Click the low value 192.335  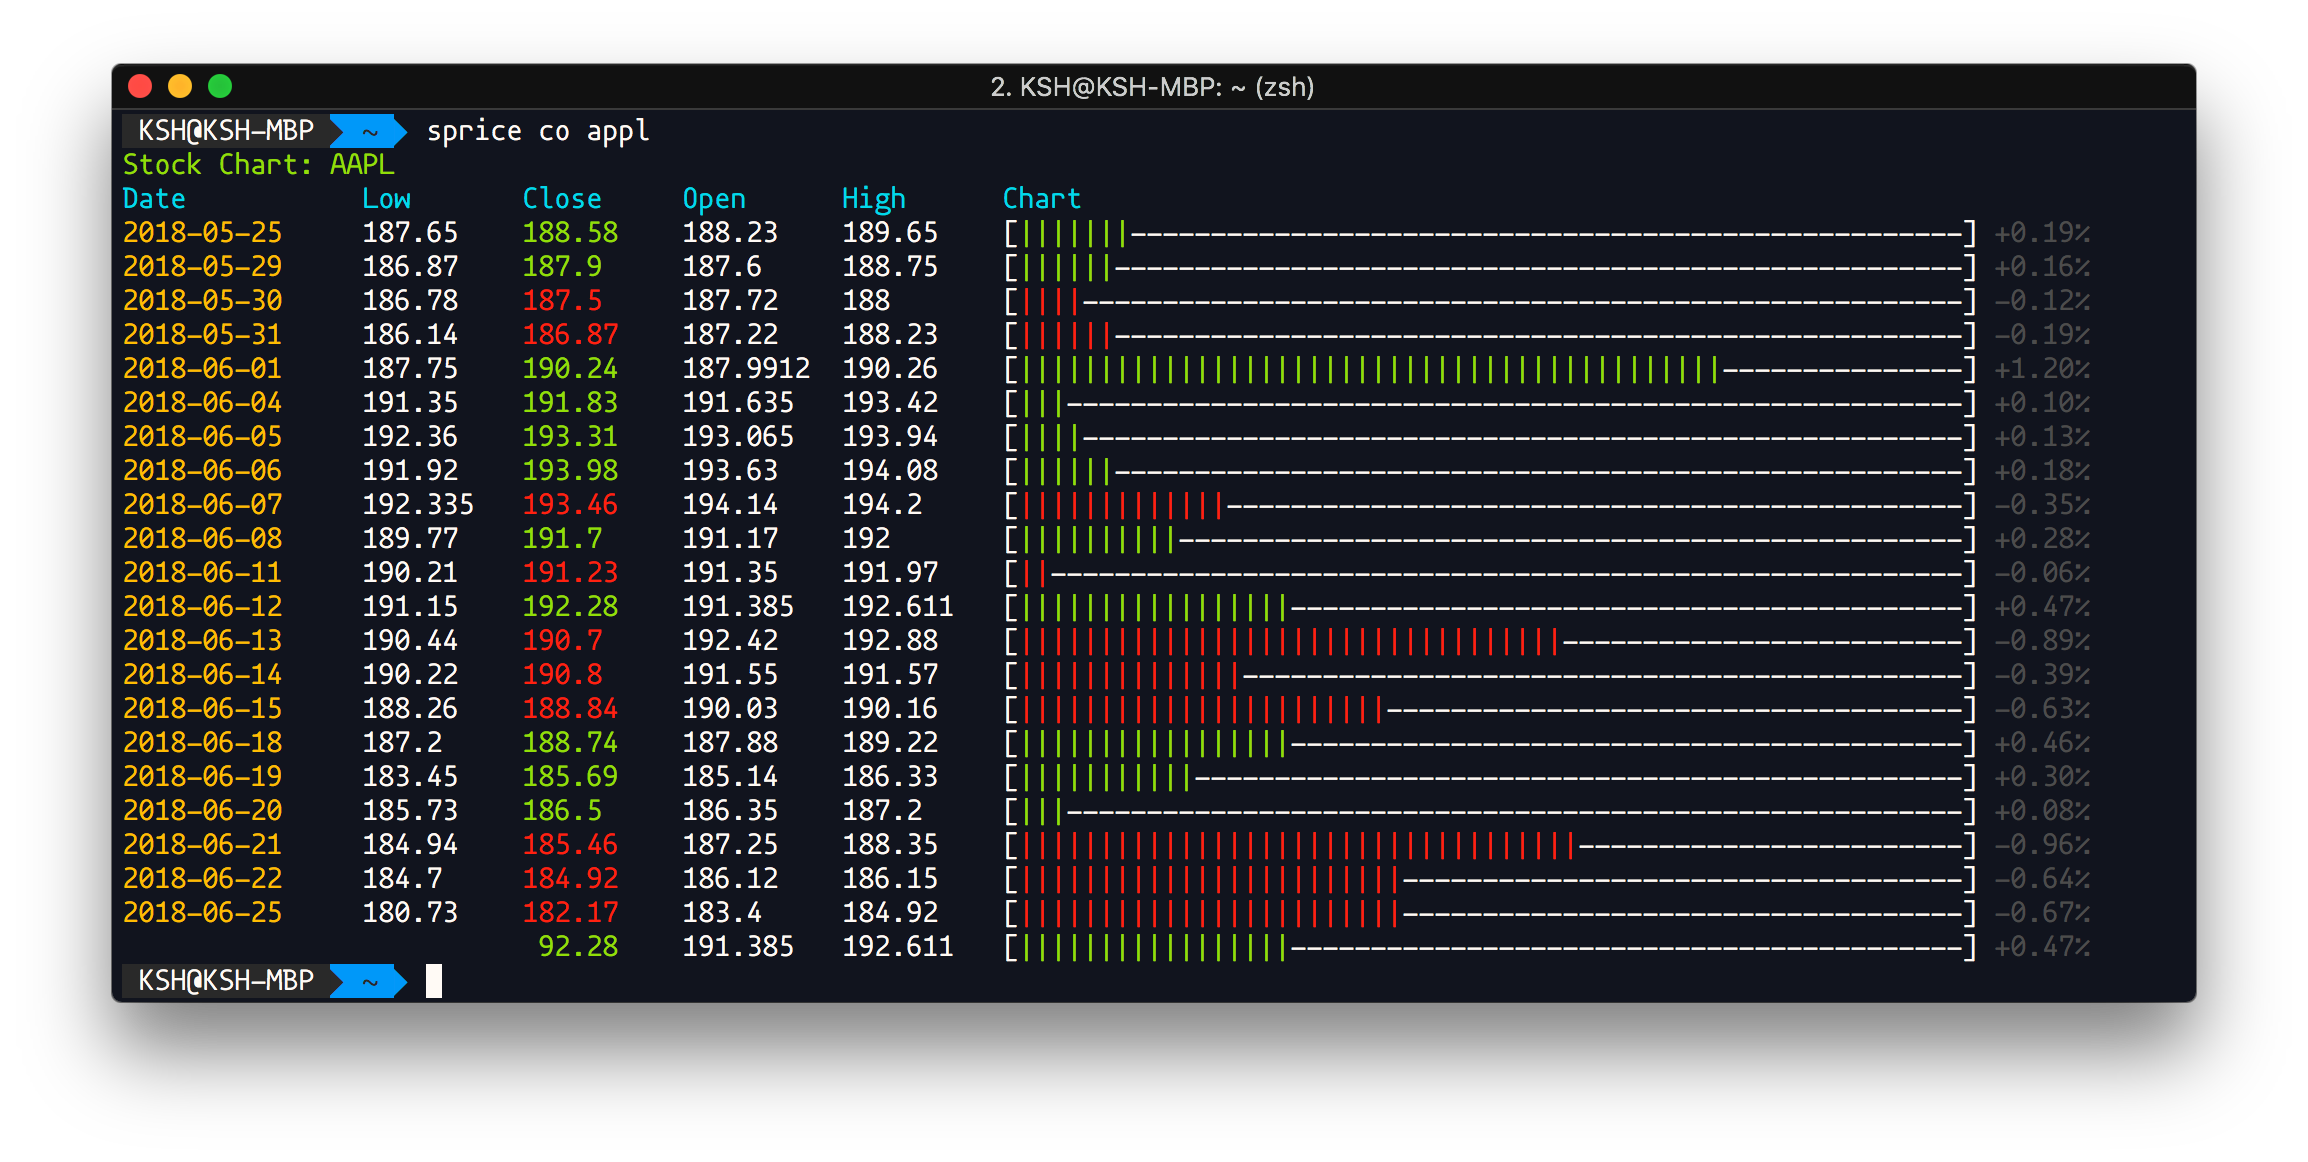[x=418, y=504]
